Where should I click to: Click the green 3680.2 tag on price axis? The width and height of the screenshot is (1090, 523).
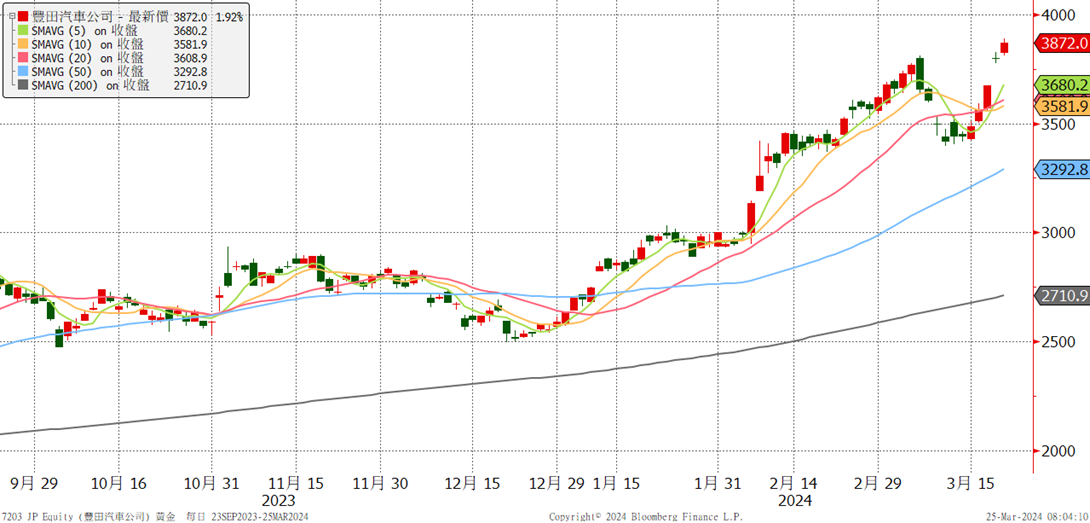pos(1064,85)
